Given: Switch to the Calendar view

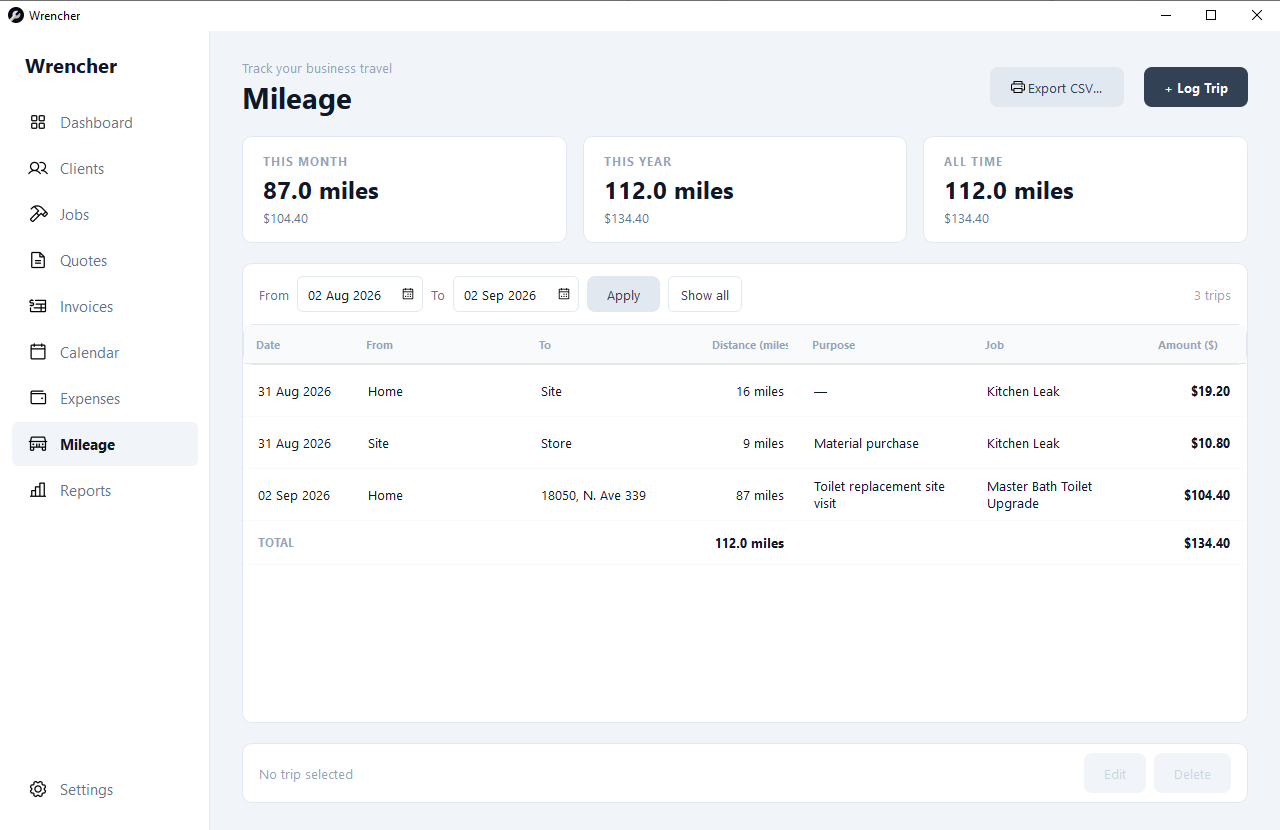Looking at the screenshot, I should click(x=105, y=352).
